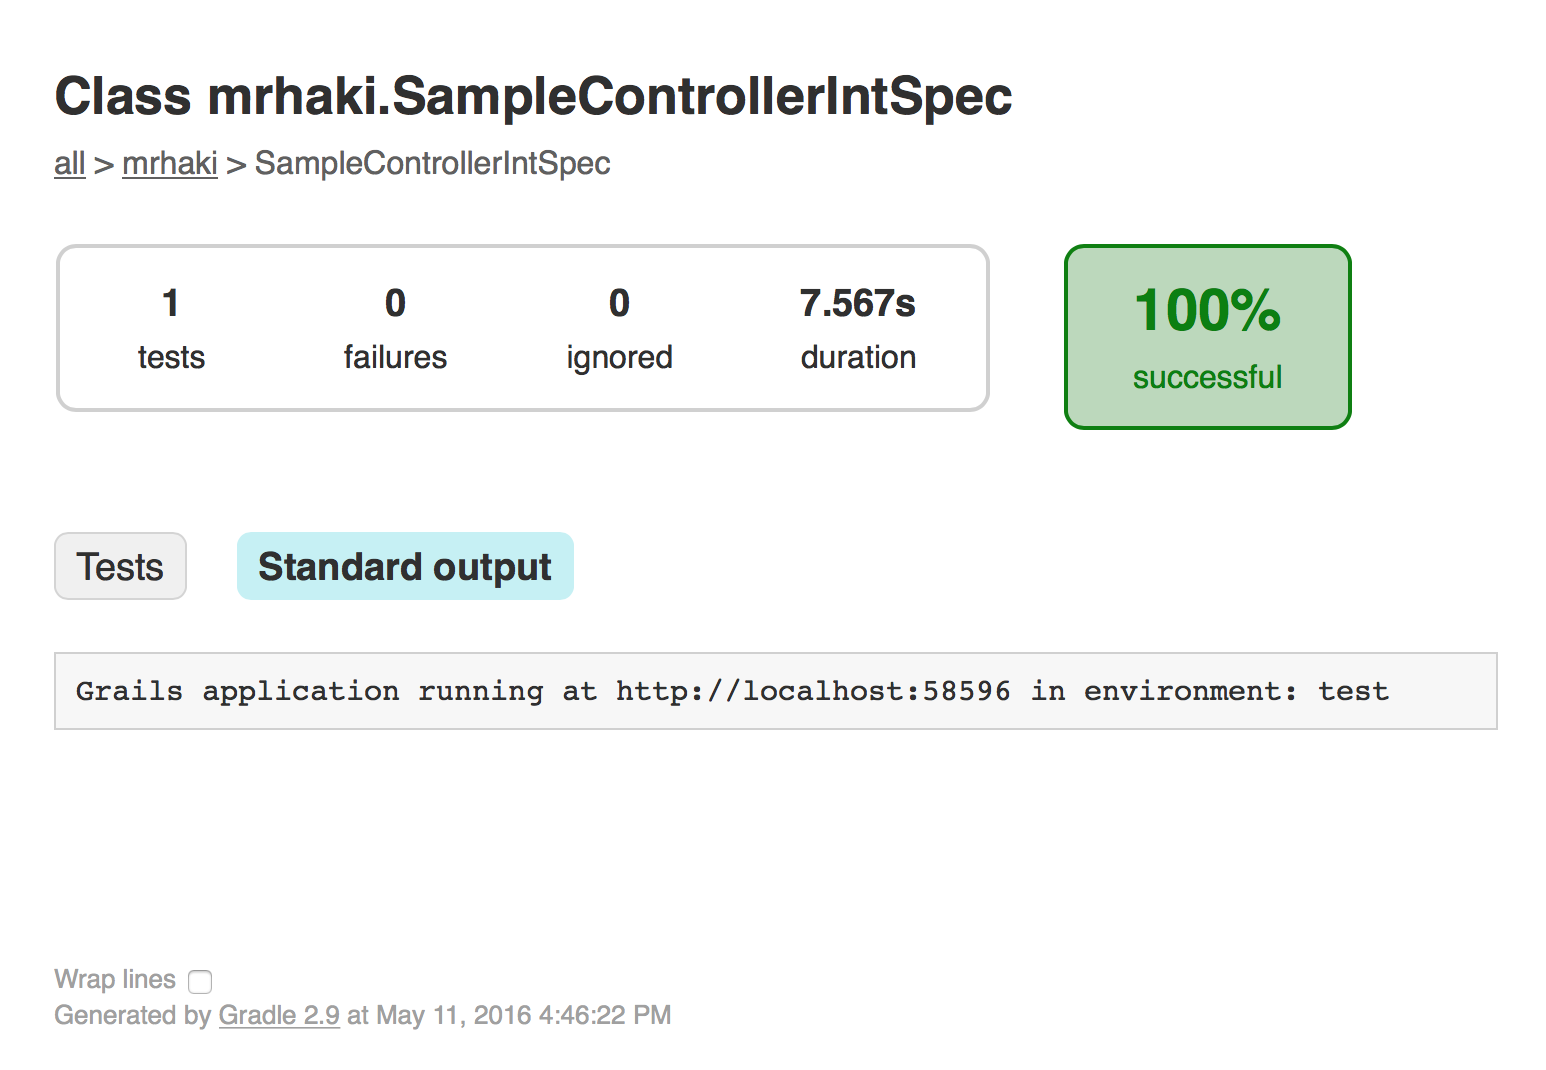Click the 100% successful green box
Viewport: 1546px width, 1070px height.
1207,337
